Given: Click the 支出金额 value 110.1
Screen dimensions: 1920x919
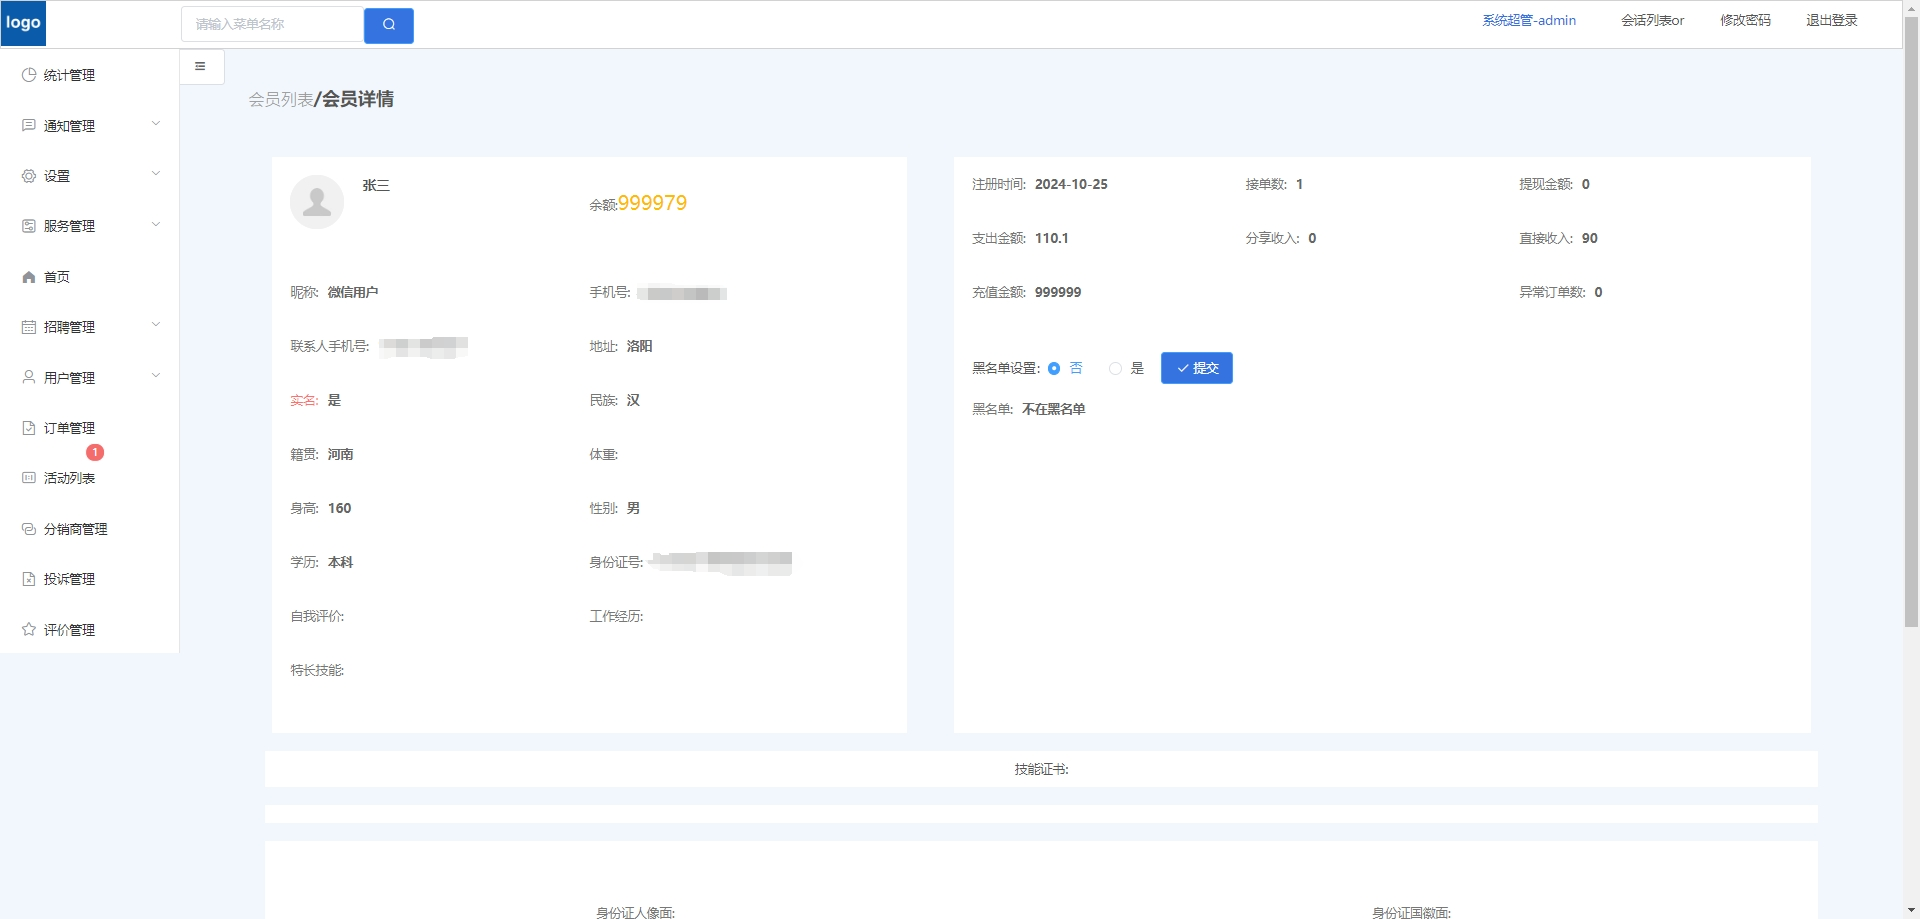Looking at the screenshot, I should [1052, 238].
